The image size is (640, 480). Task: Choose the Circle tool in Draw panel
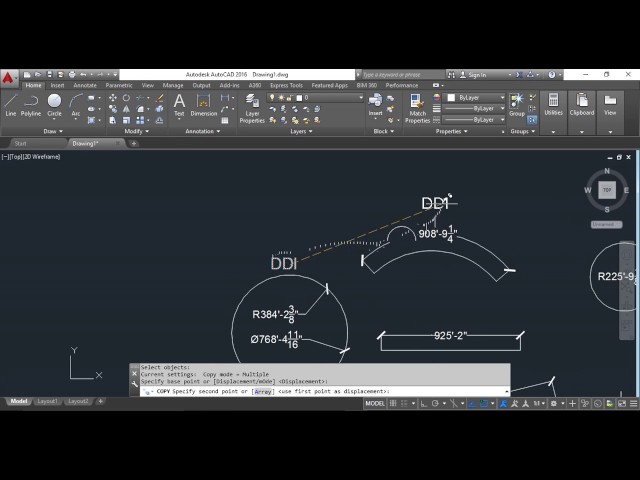54,105
